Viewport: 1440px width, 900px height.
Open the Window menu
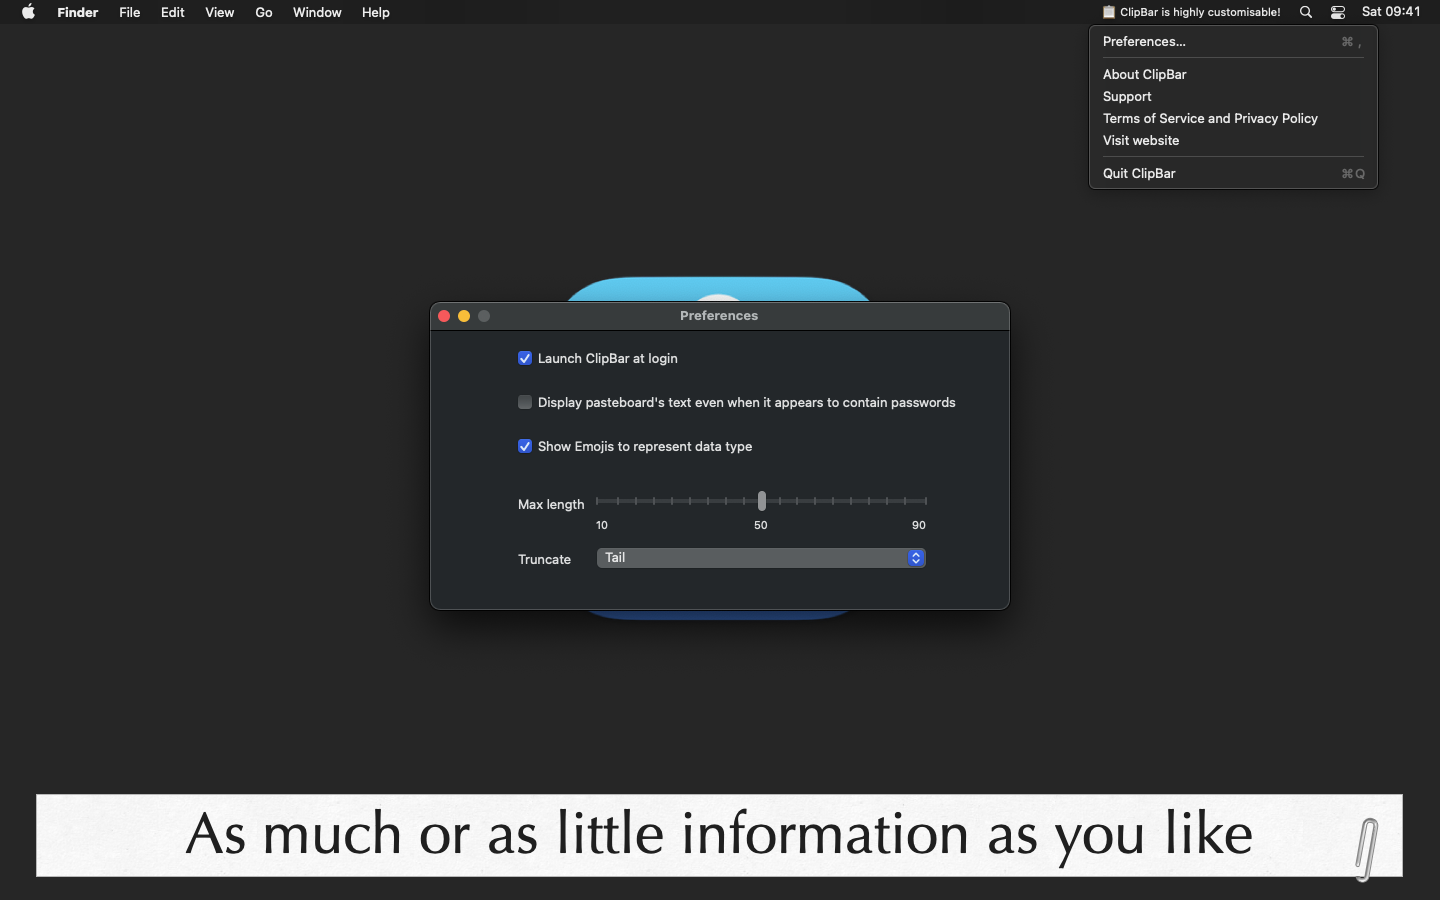pos(317,12)
